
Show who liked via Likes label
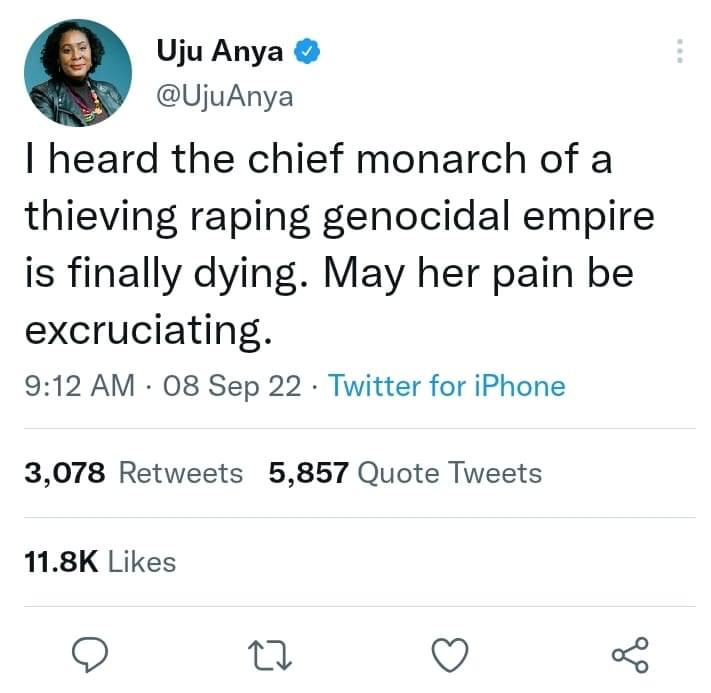coord(141,562)
